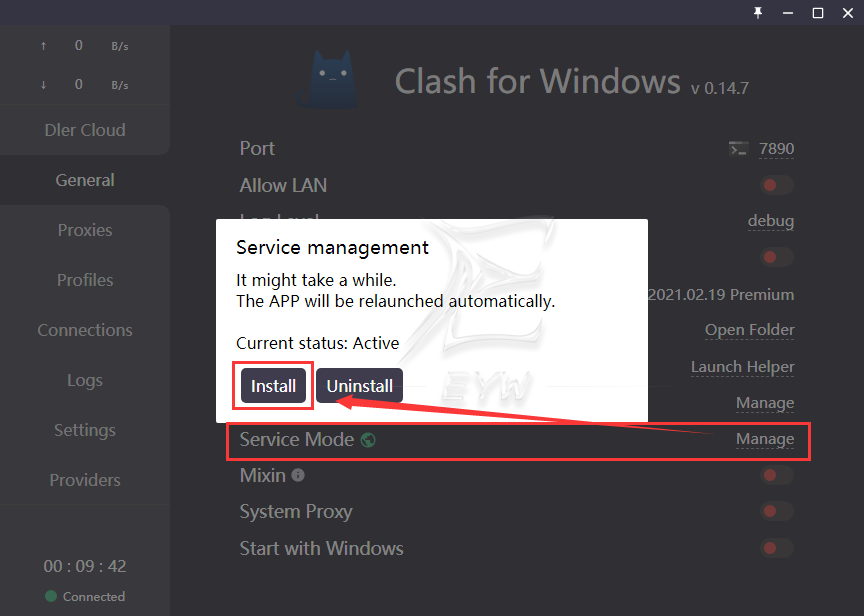The width and height of the screenshot is (864, 616).
Task: Enable Start with Windows toggle
Action: [x=776, y=548]
